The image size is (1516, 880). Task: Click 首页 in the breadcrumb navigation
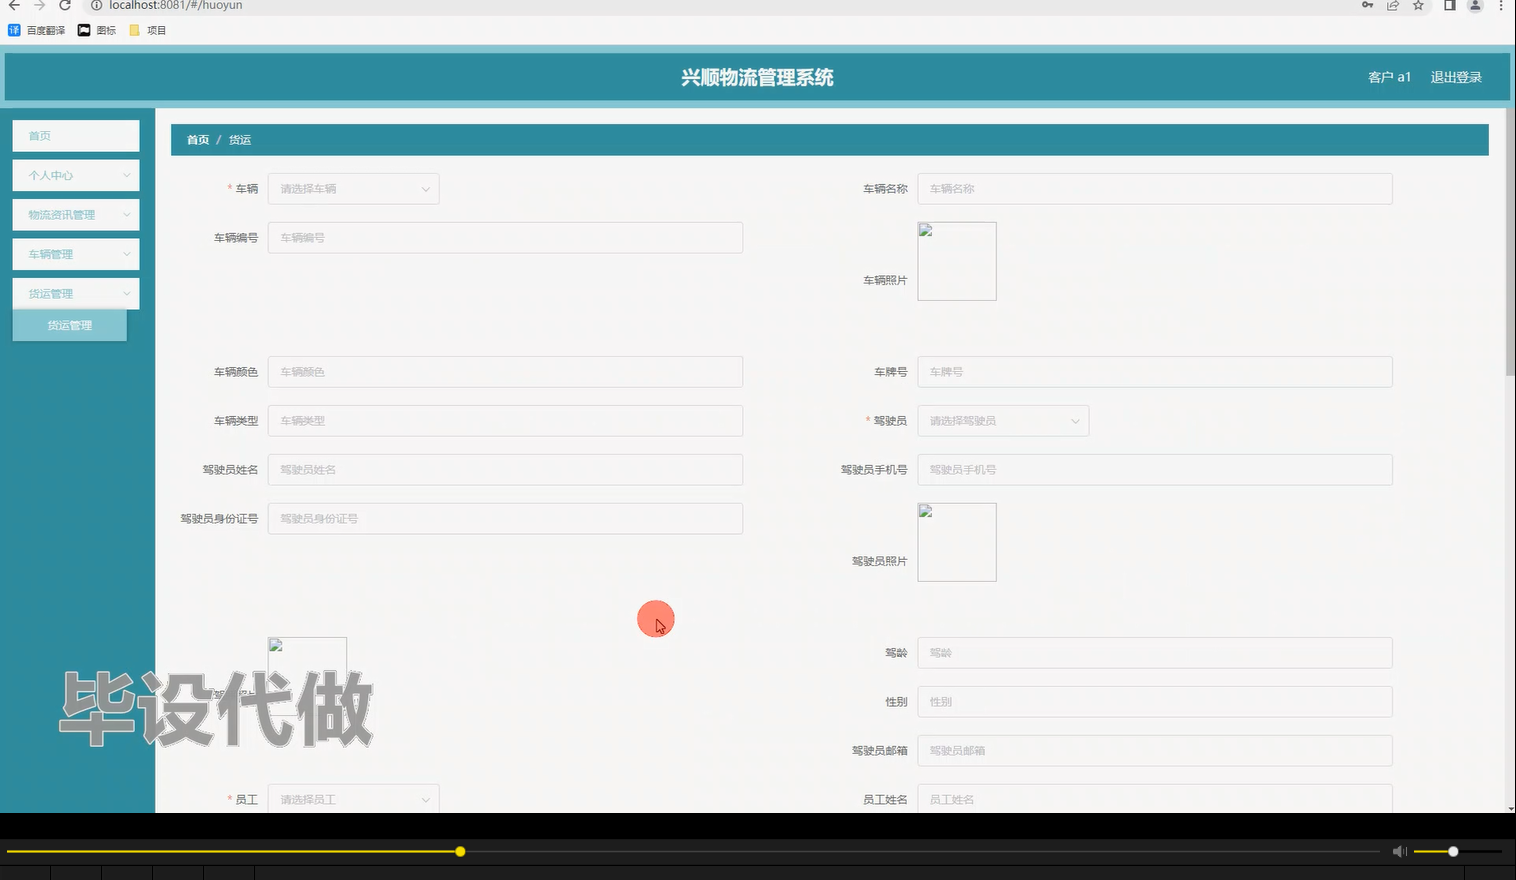197,140
